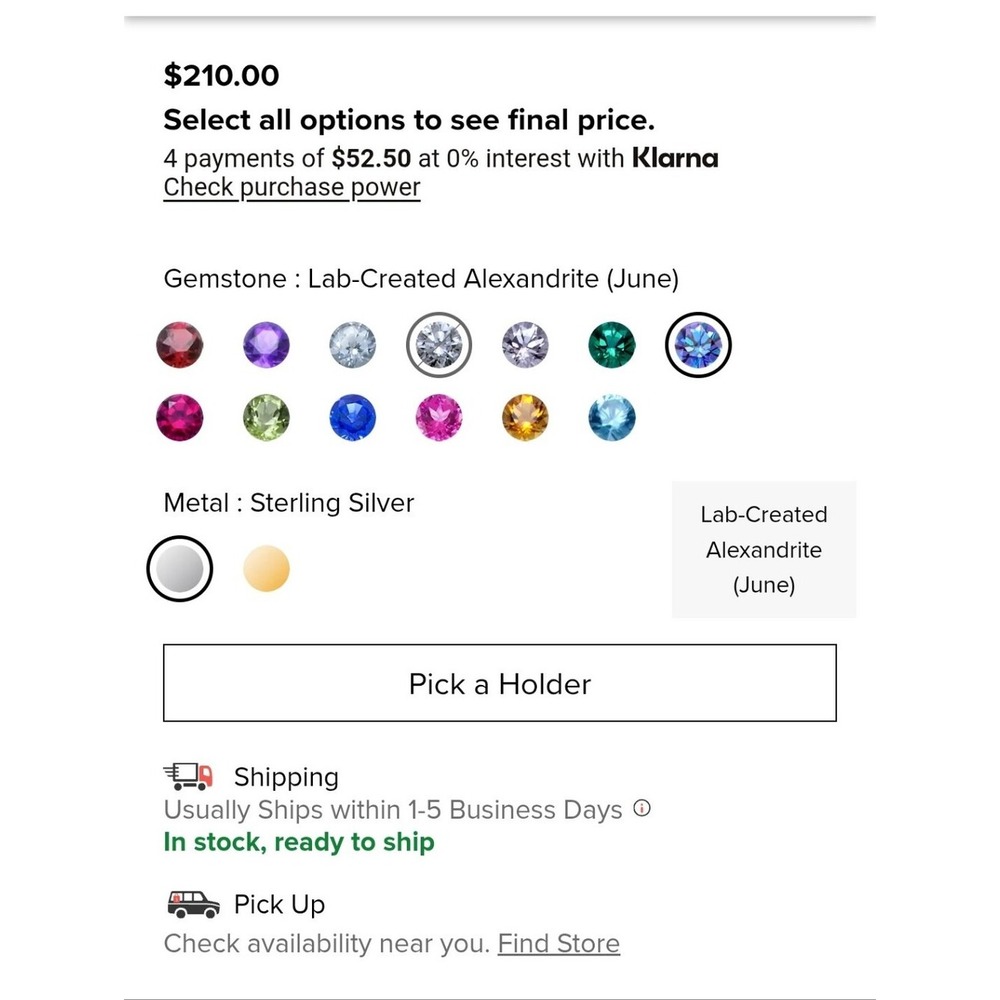Pick the deep blue sapphire gemstone
This screenshot has height=1000, width=1000.
353,418
